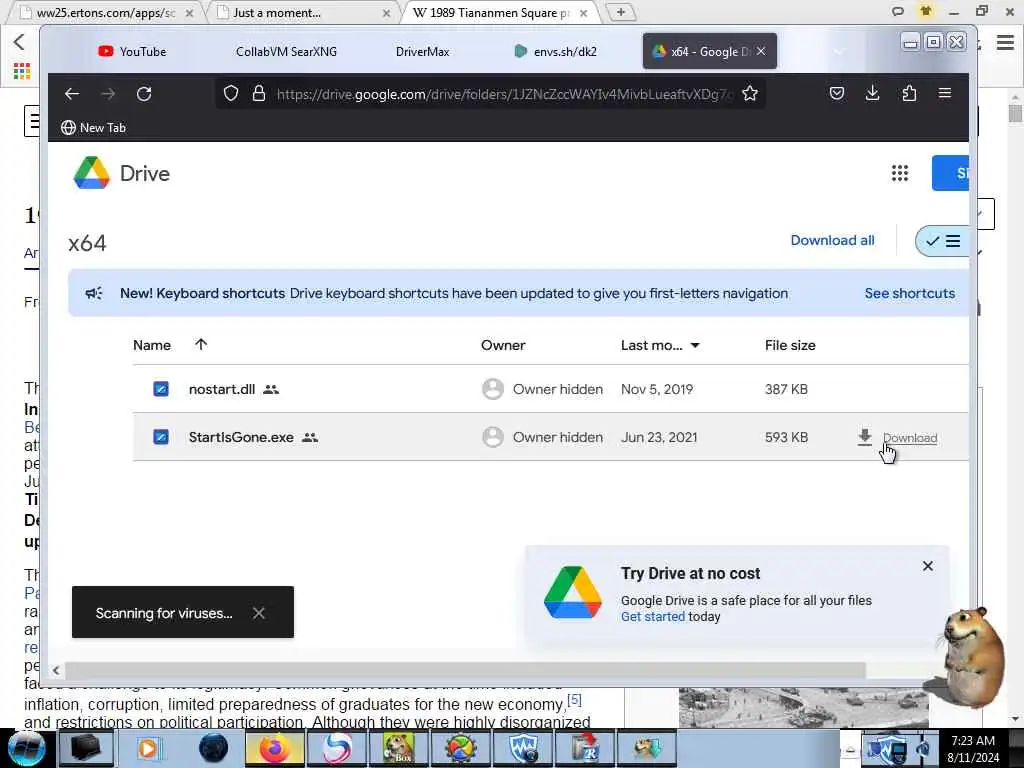The height and width of the screenshot is (768, 1024).
Task: Click the hamster desktop mascot
Action: click(972, 658)
